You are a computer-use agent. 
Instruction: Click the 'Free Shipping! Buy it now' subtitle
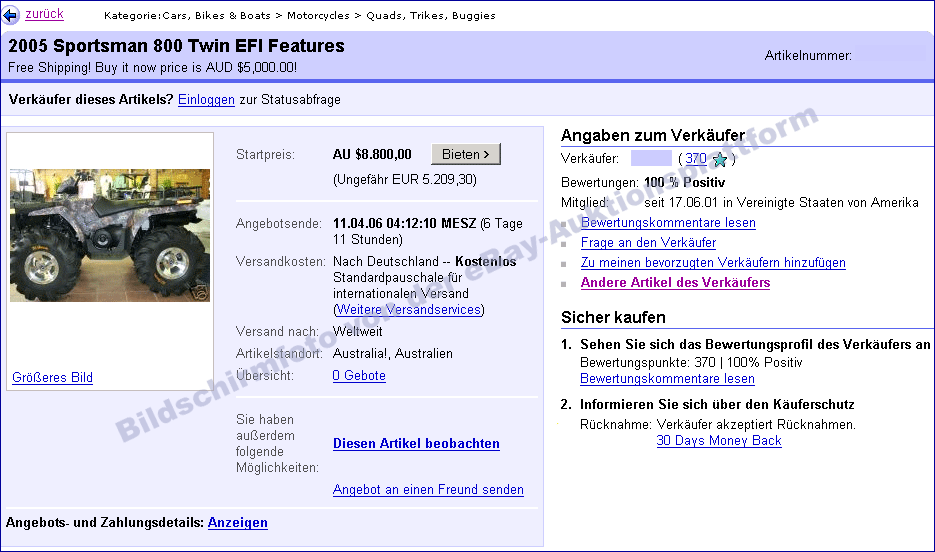coord(152,67)
